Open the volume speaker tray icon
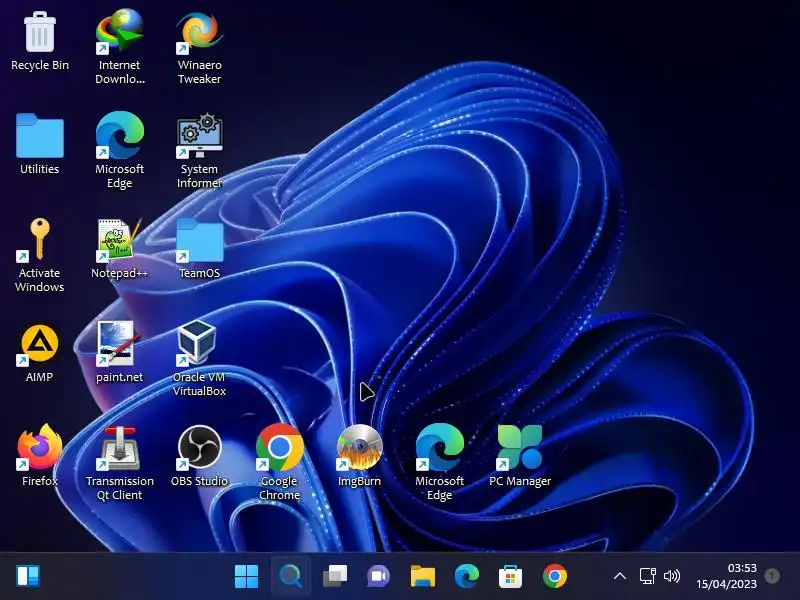 (672, 577)
